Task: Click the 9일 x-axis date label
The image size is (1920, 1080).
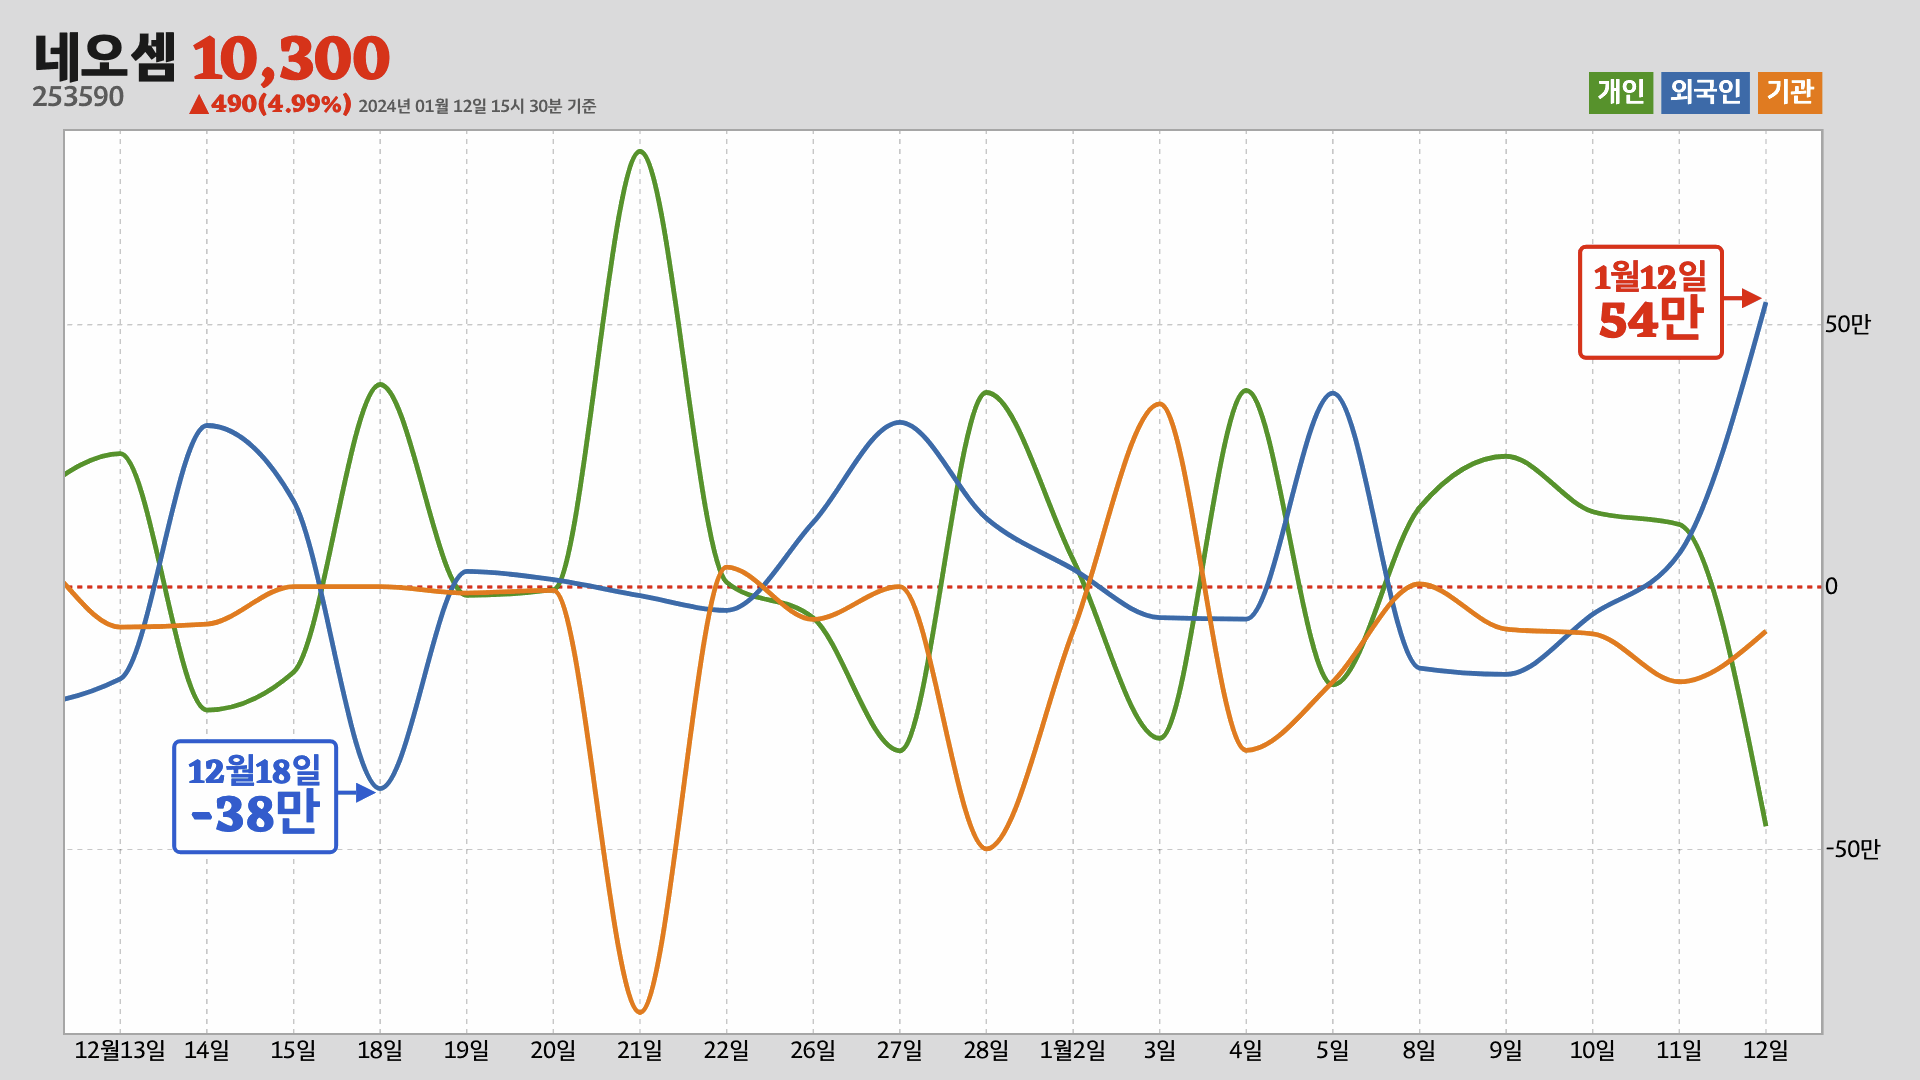Action: click(1506, 1050)
